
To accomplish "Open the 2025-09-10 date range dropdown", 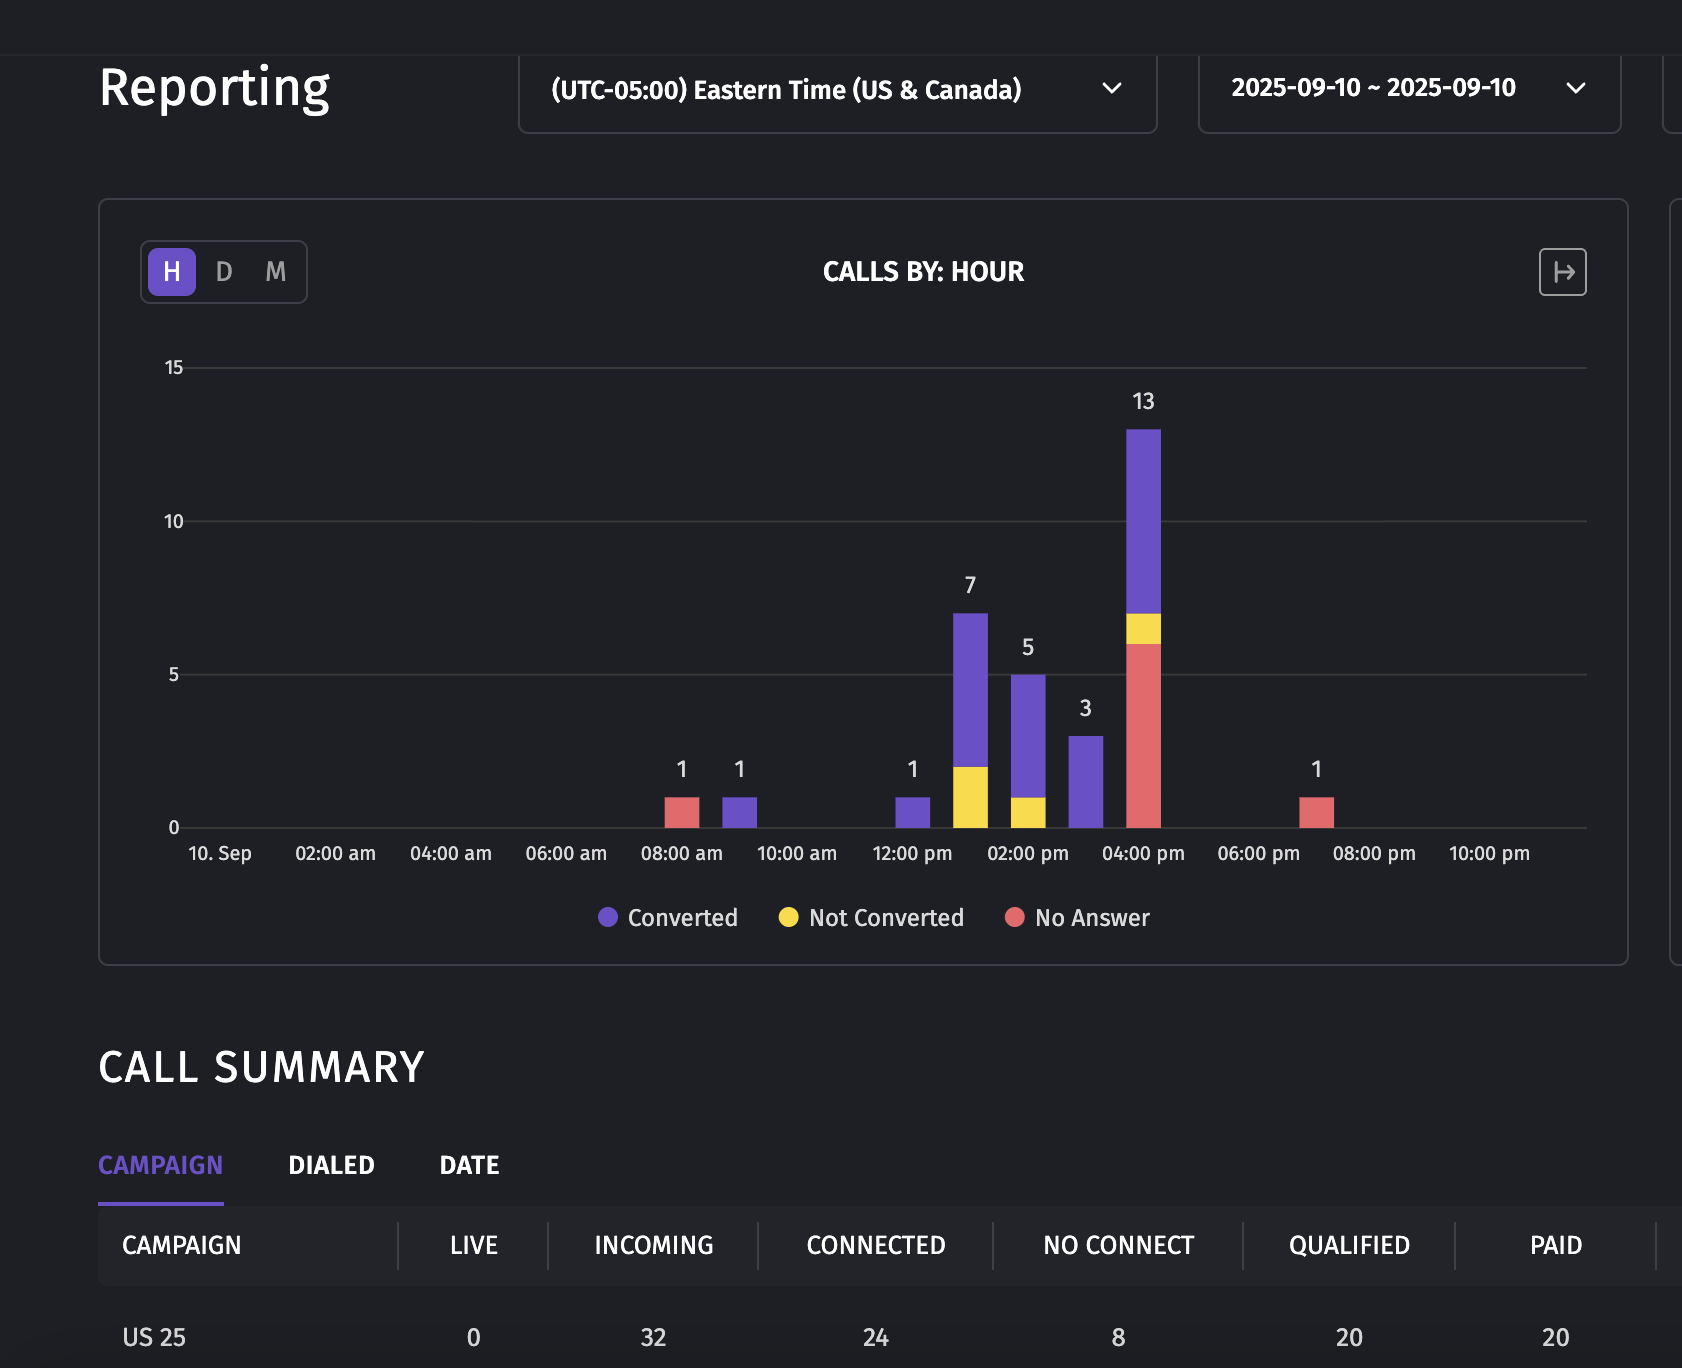I will pyautogui.click(x=1409, y=90).
